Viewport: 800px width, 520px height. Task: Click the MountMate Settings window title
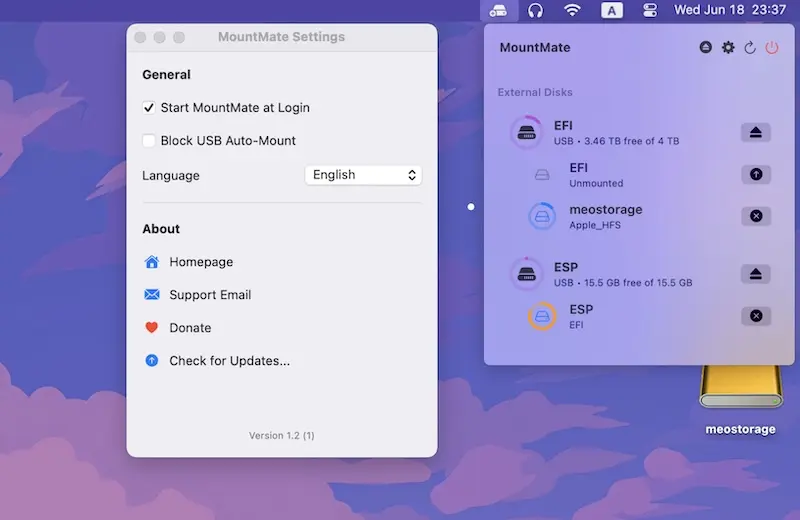(x=282, y=37)
